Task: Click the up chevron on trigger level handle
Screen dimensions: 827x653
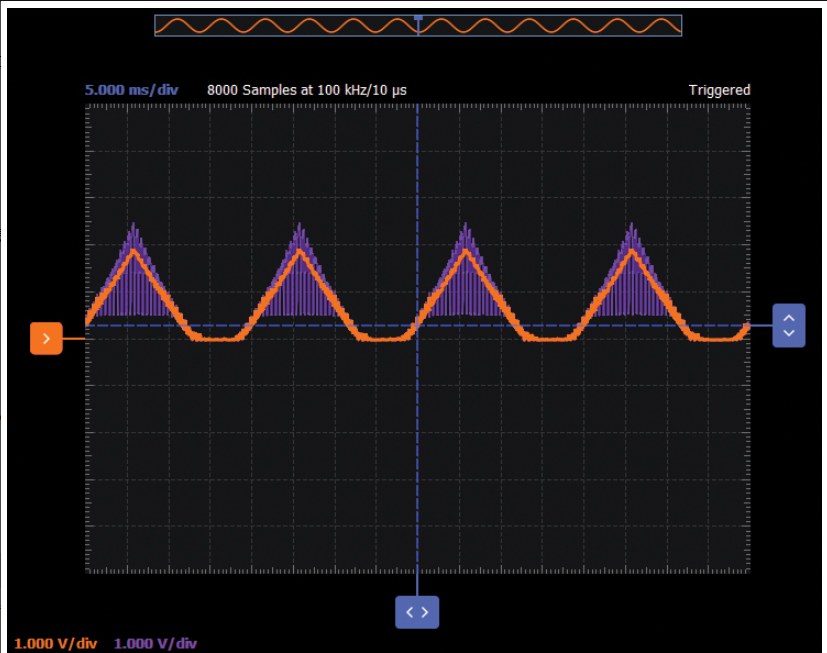Action: click(788, 317)
